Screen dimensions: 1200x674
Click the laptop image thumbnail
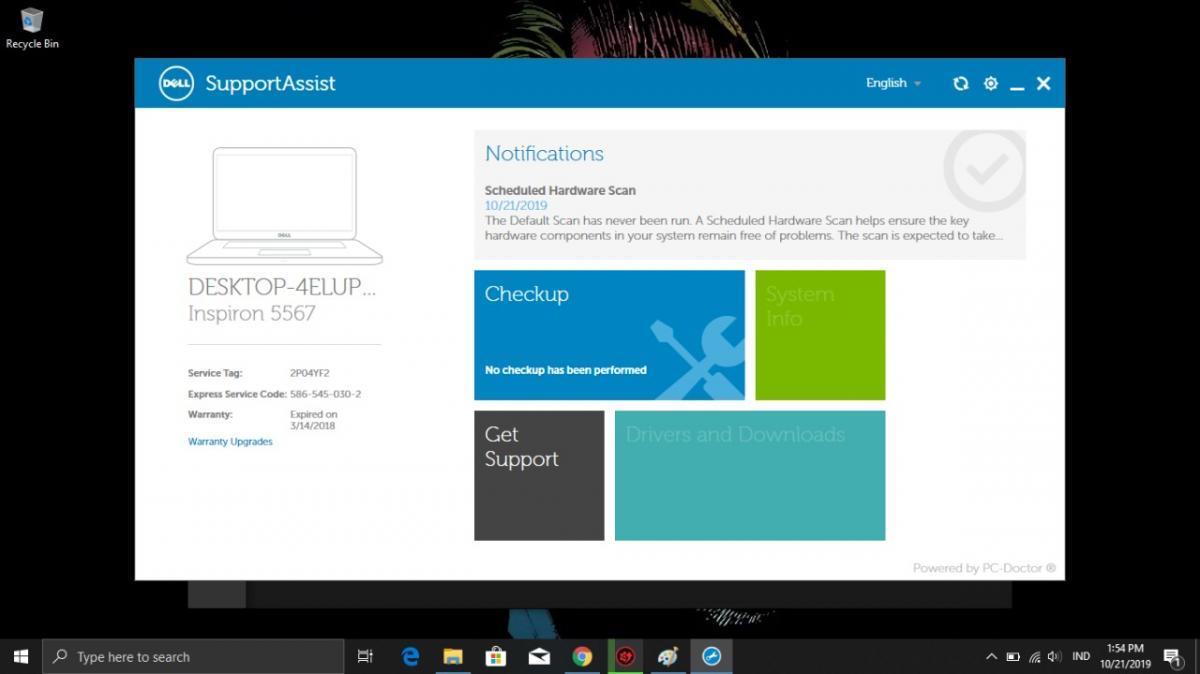pos(285,205)
